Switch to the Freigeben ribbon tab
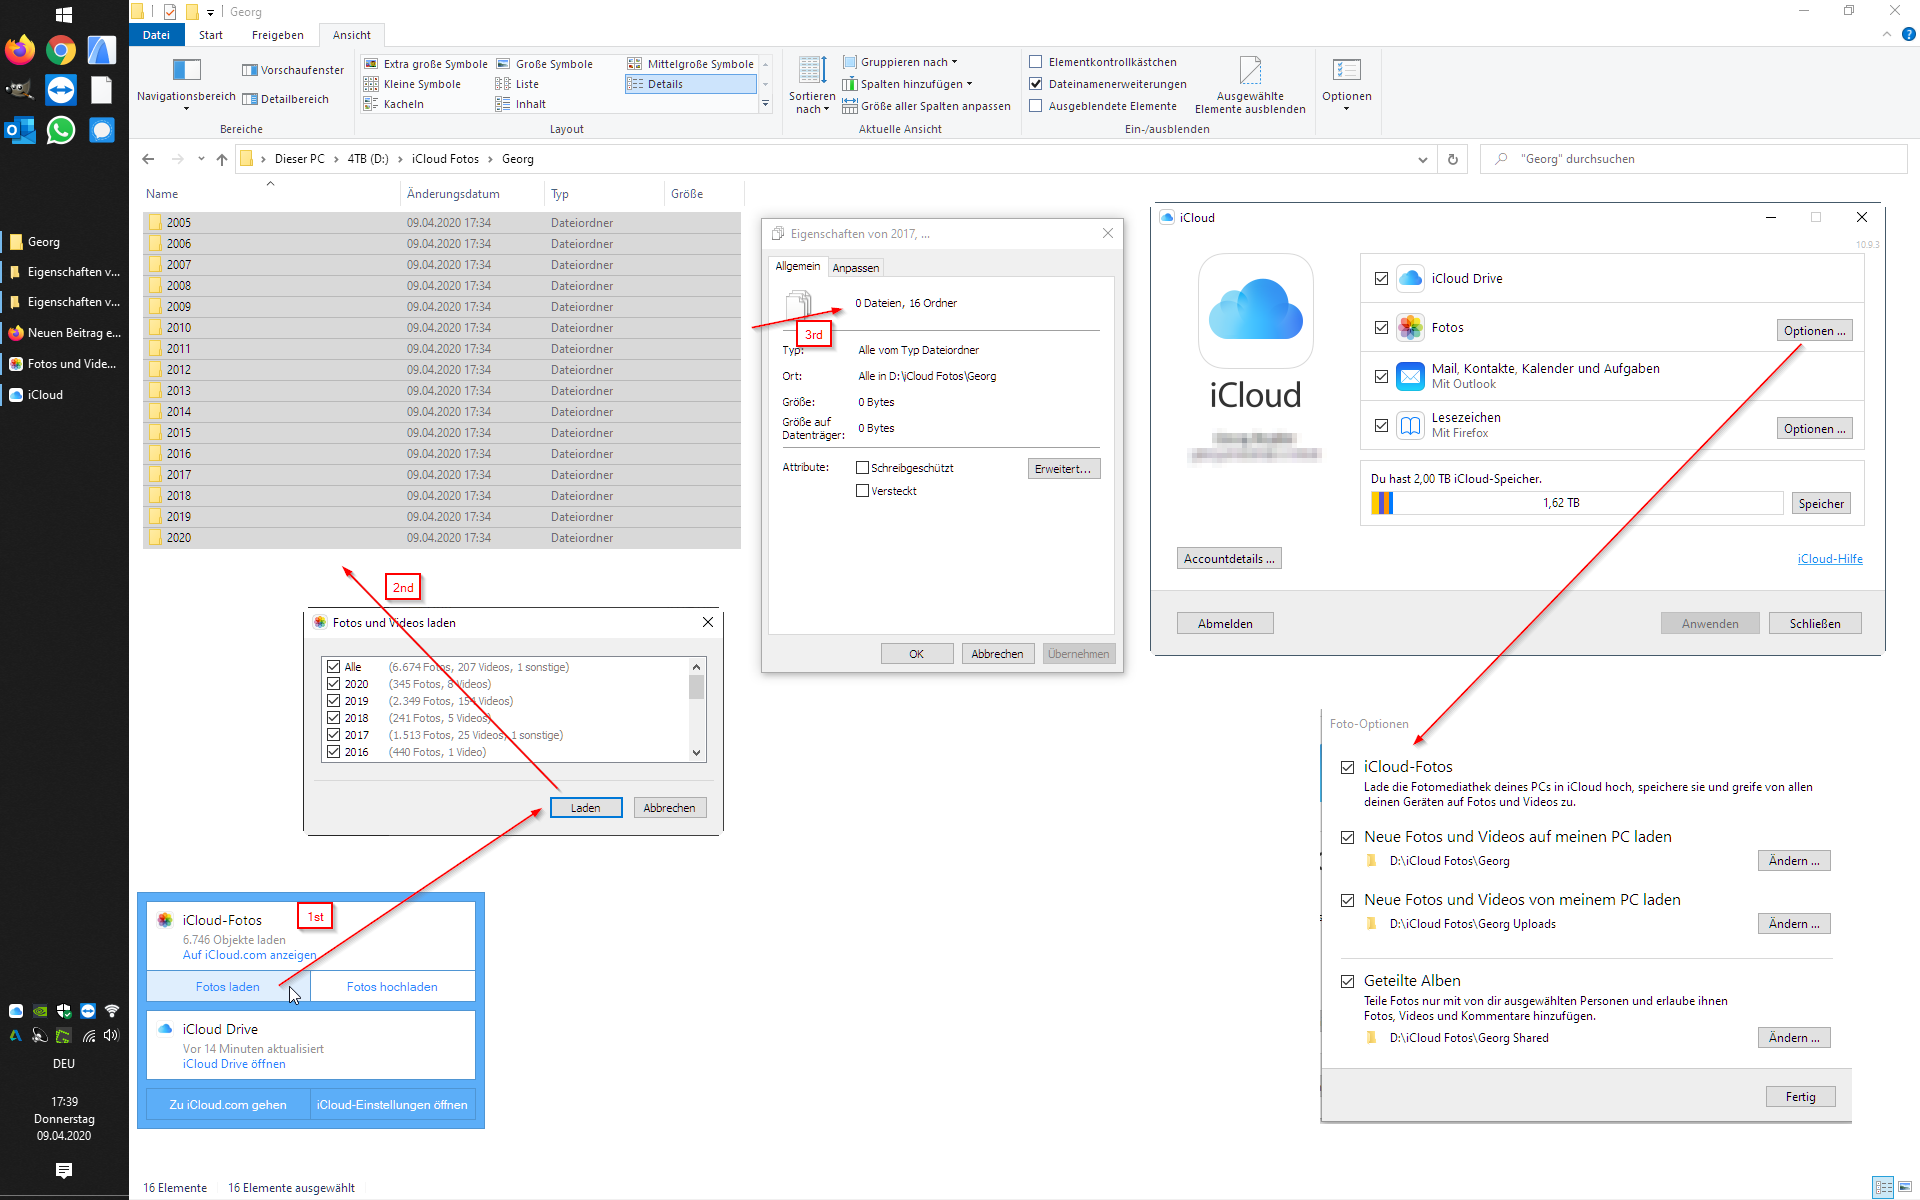Viewport: 1920px width, 1200px height. (277, 35)
